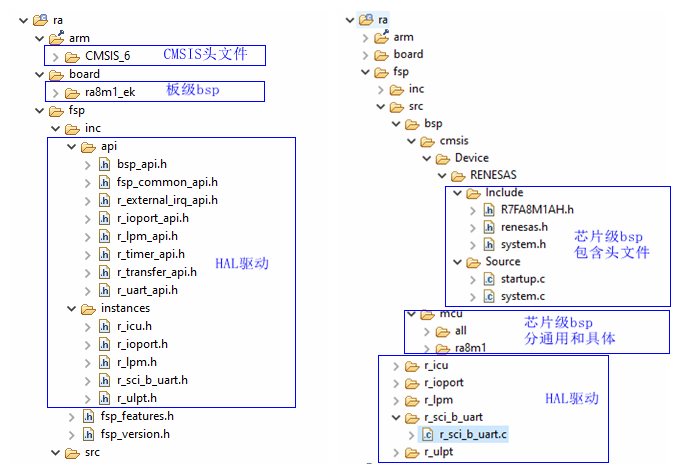Click the r_sci_b_uart.h header file icon
The image size is (676, 474).
[104, 381]
